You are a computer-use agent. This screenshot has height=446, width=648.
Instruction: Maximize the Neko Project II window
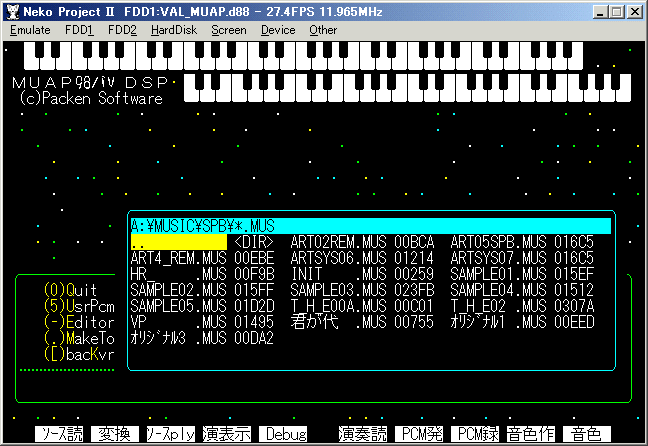pyautogui.click(x=617, y=12)
